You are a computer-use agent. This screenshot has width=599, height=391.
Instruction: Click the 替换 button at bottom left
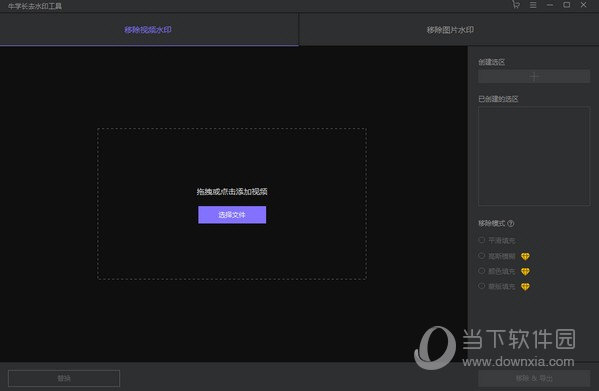coord(64,378)
